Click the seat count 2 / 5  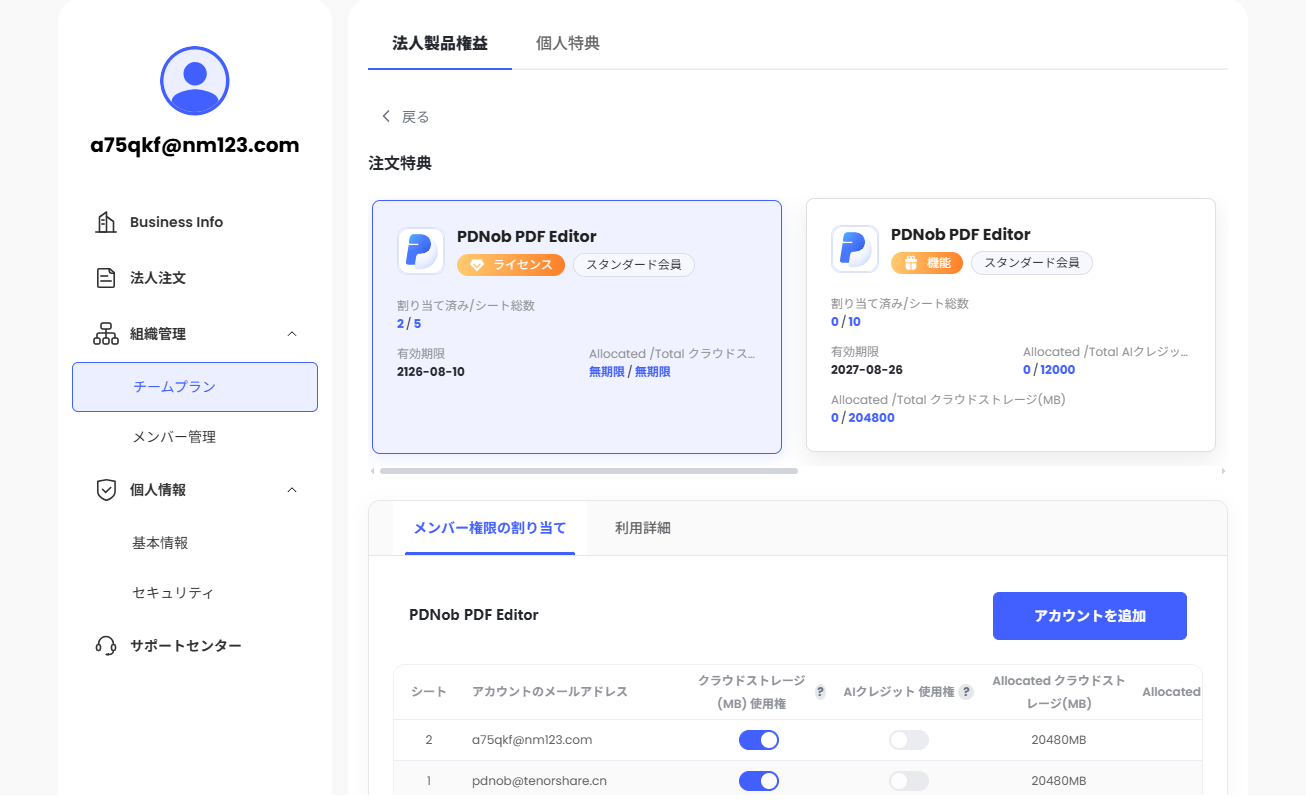pos(409,324)
